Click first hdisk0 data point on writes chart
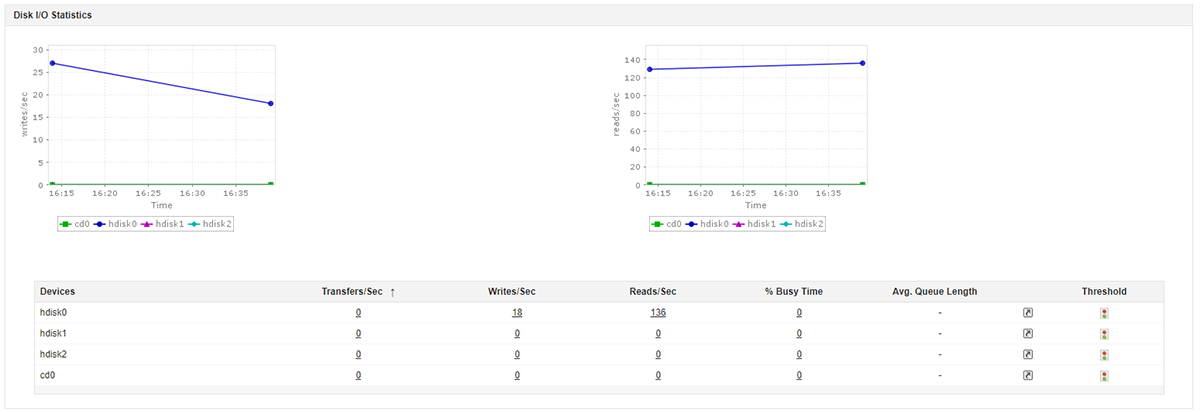The width and height of the screenshot is (1200, 412). [52, 63]
